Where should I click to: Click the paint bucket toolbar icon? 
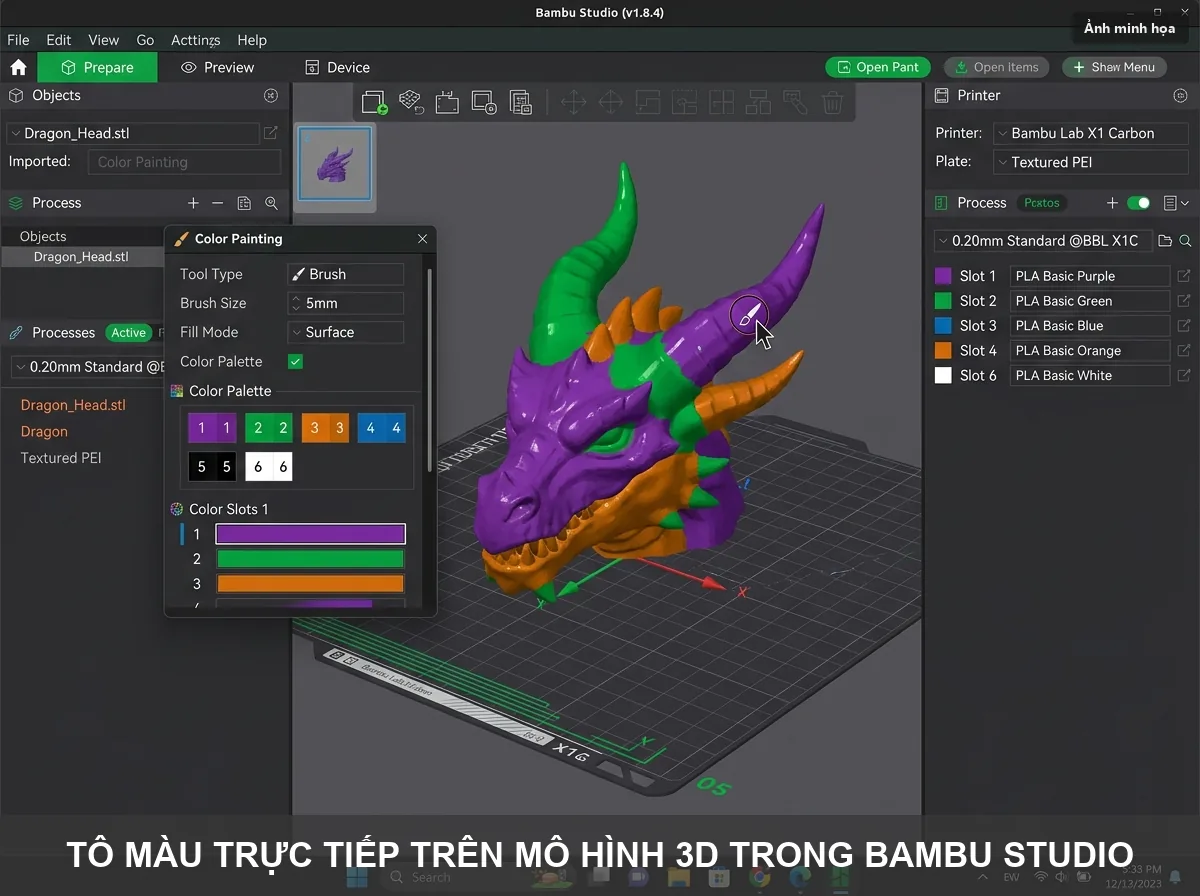pos(795,102)
